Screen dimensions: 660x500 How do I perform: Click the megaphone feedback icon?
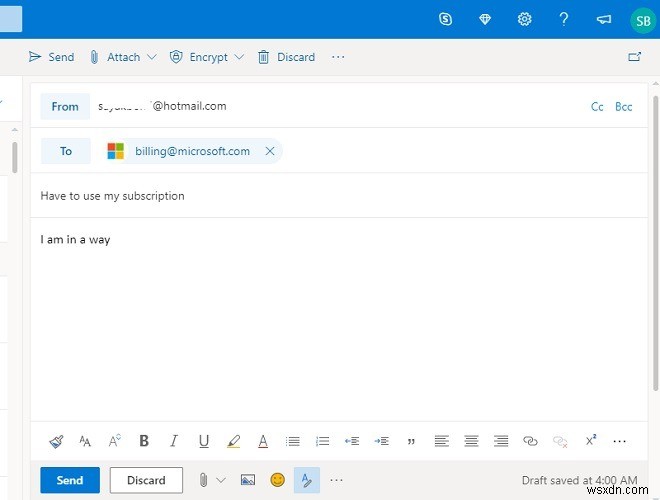pos(604,19)
